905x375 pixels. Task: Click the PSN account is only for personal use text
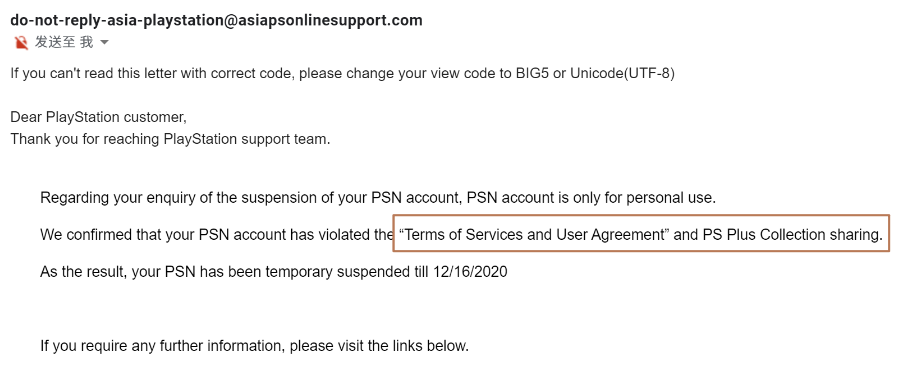click(591, 198)
